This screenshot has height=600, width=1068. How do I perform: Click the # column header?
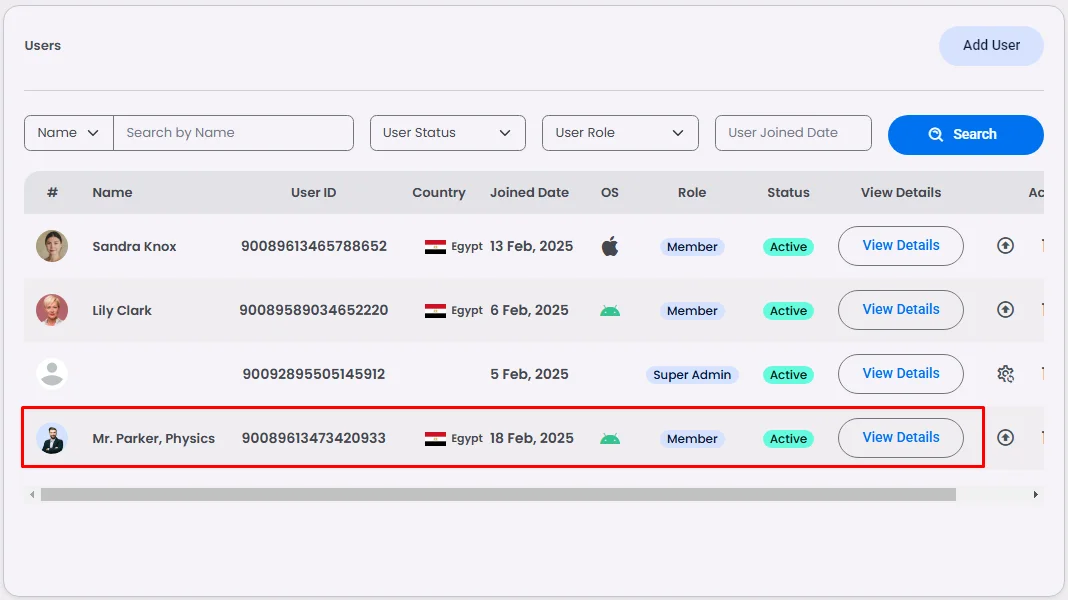[52, 193]
